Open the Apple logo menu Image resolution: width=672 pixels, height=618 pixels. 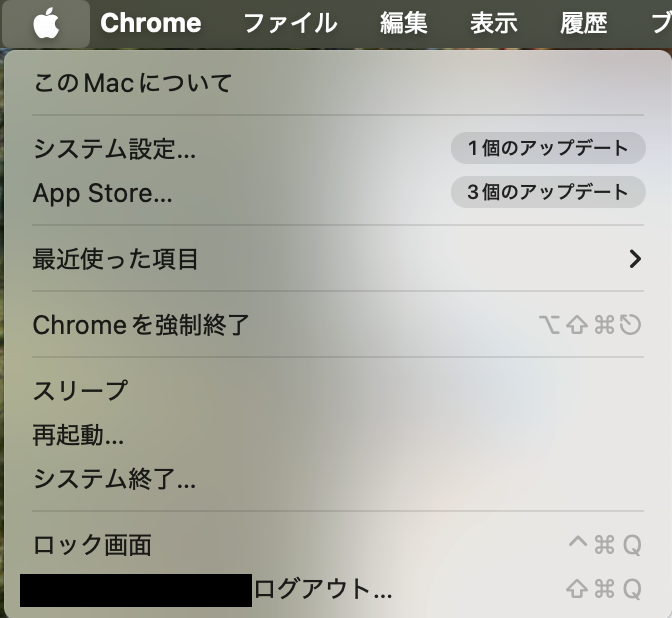[46, 23]
